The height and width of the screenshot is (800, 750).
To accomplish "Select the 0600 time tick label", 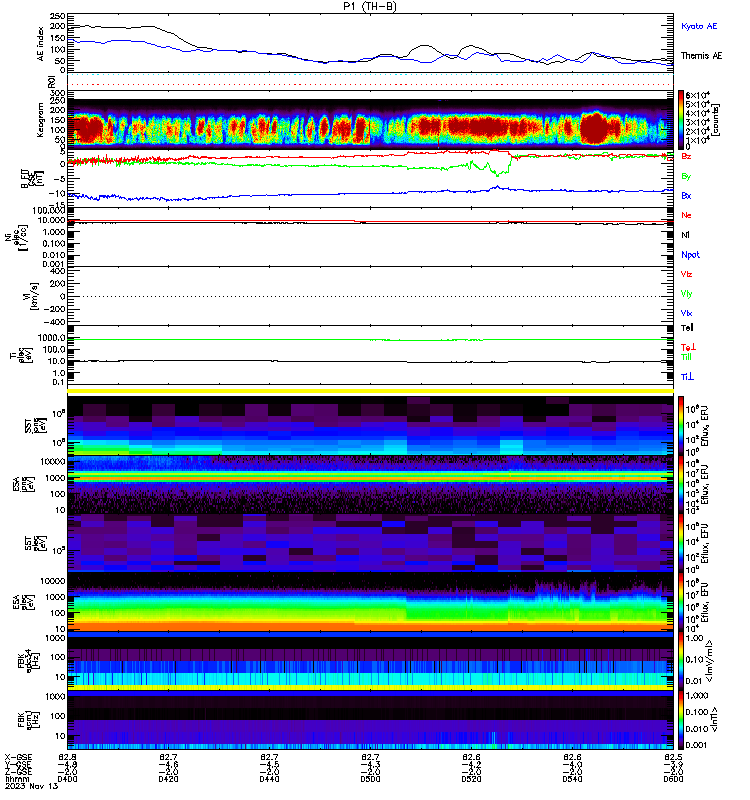I will click(673, 779).
